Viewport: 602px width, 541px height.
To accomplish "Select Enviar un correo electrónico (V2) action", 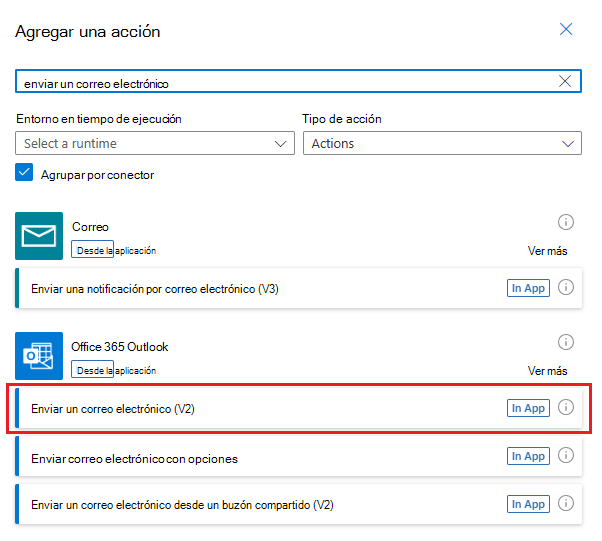I will (298, 408).
